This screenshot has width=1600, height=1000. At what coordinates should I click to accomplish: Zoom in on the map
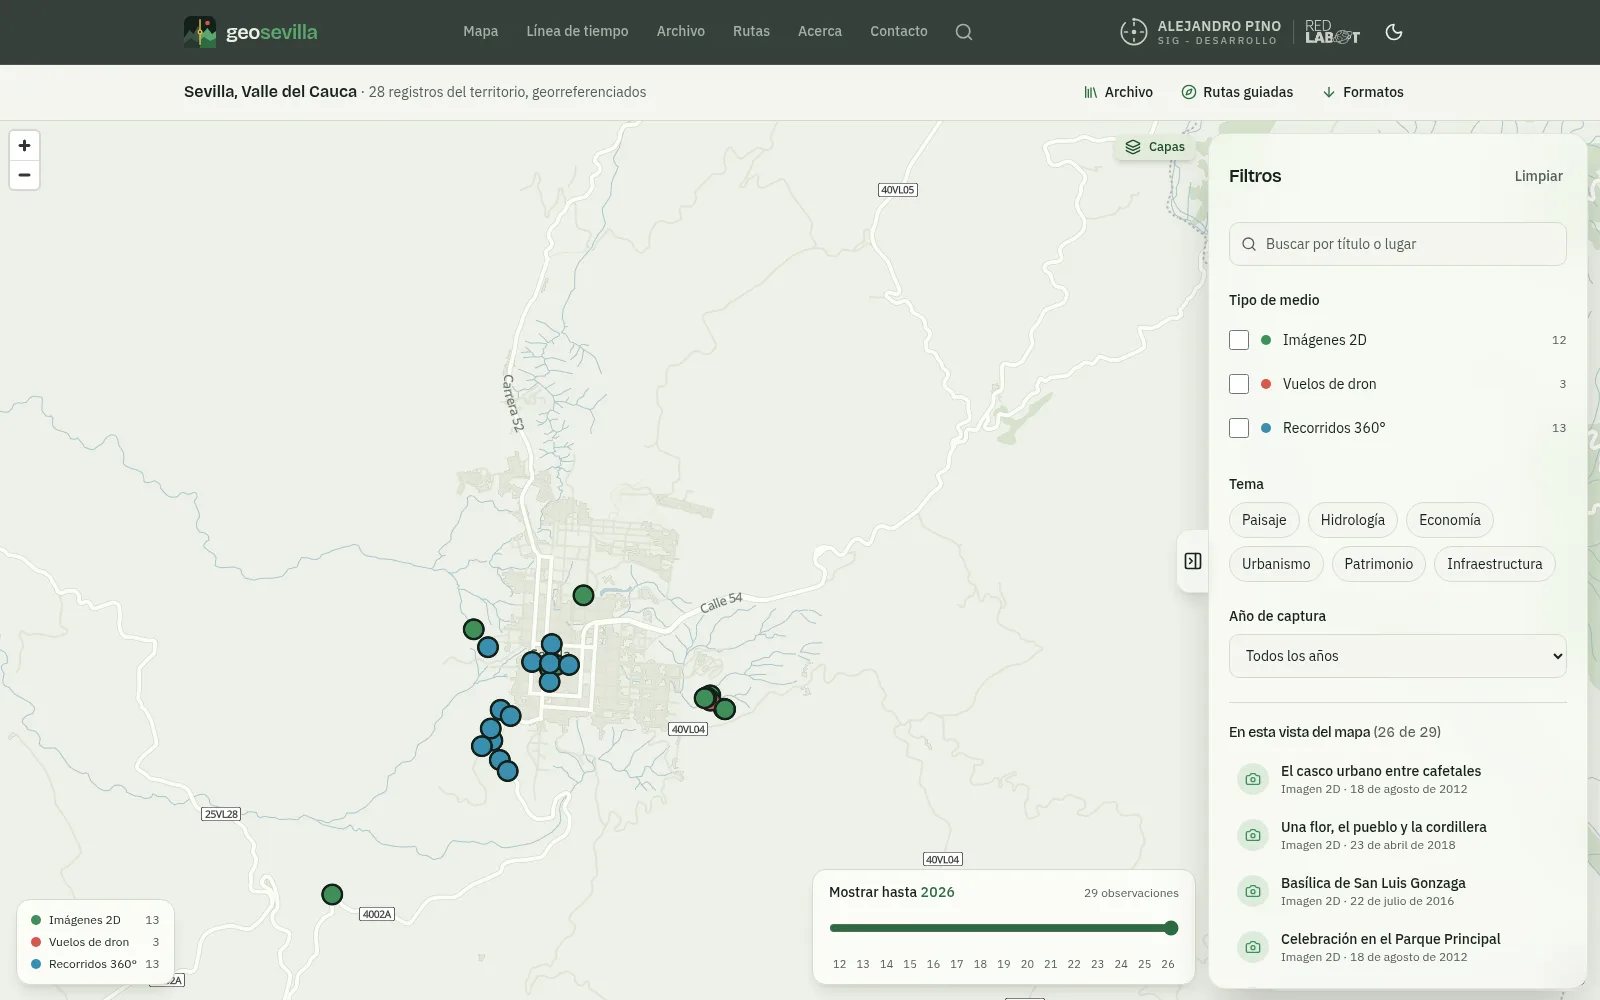pos(25,145)
